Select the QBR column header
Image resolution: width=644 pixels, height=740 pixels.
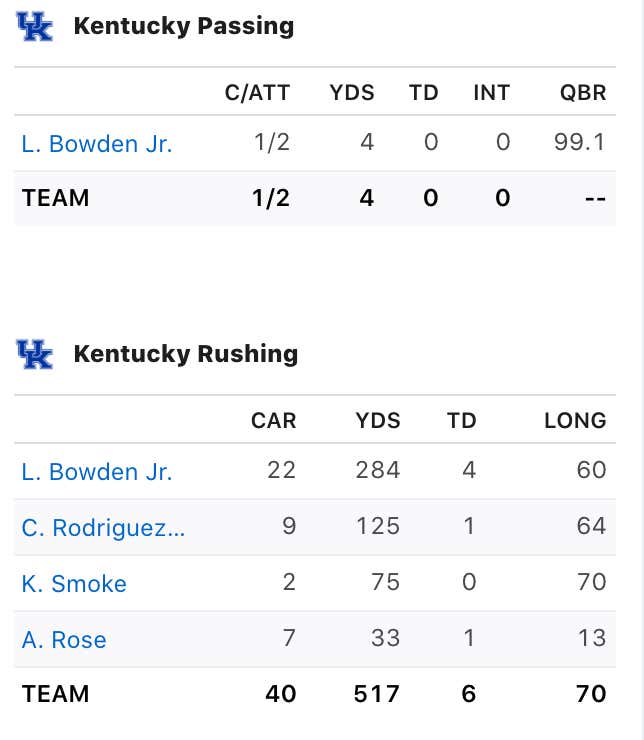click(x=583, y=92)
